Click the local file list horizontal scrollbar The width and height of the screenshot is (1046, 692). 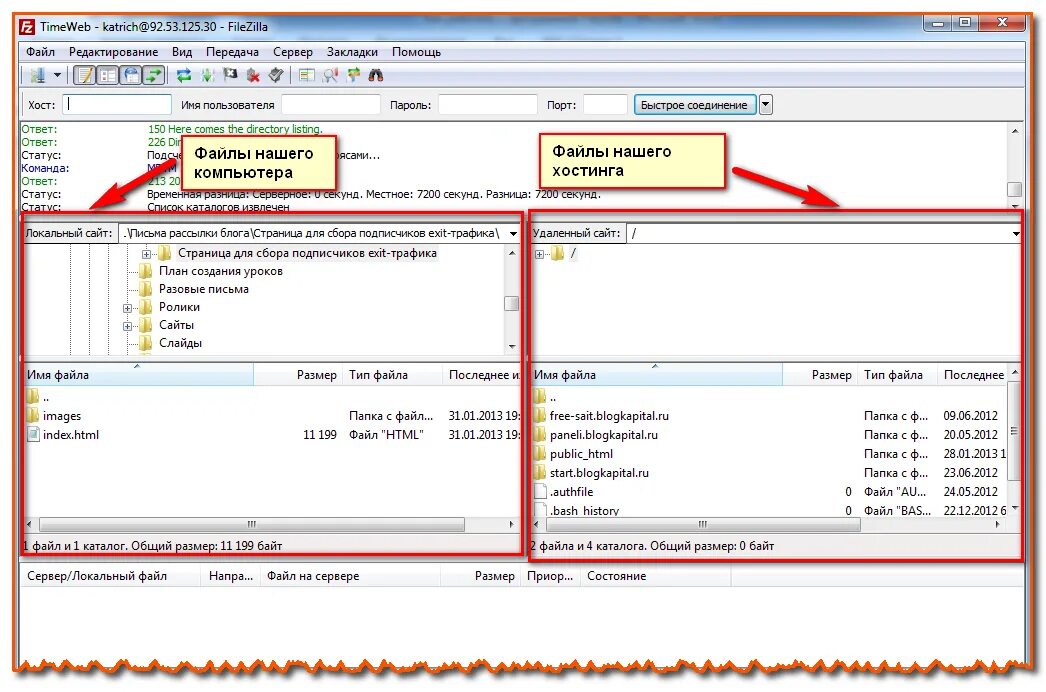(x=251, y=525)
